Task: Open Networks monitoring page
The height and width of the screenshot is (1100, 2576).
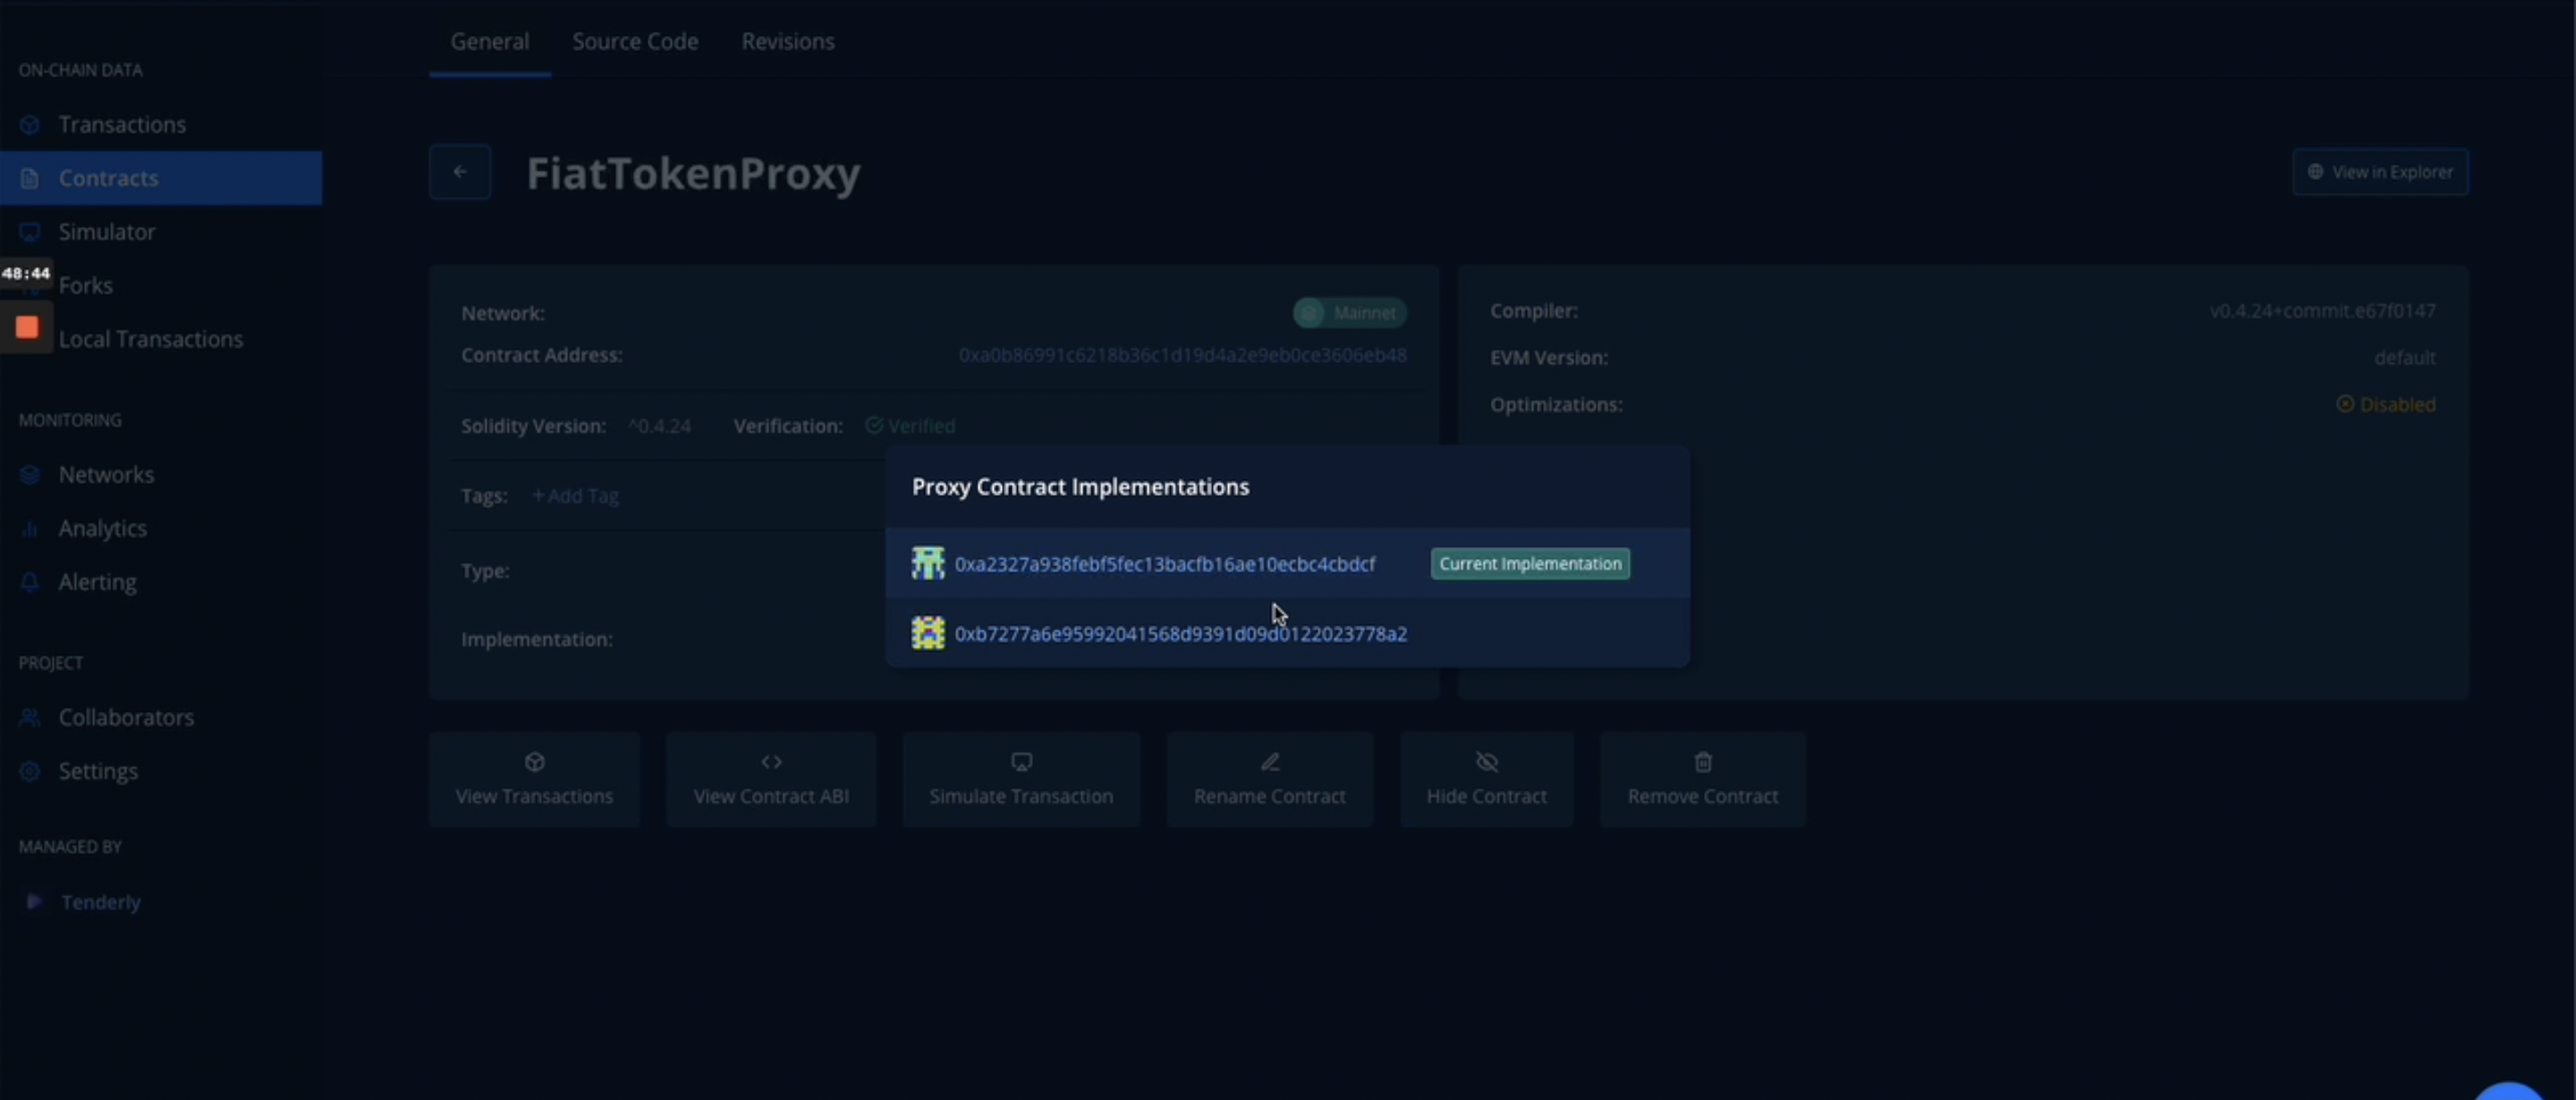Action: point(106,475)
